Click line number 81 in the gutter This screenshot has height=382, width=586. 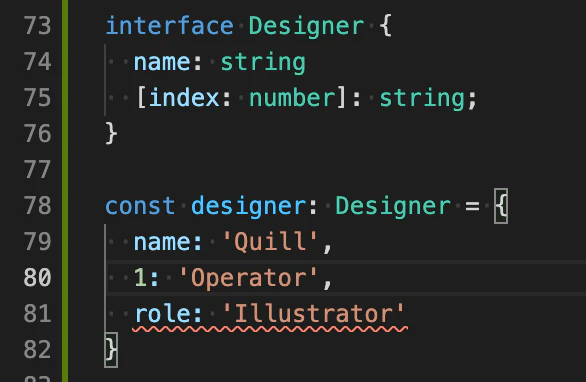37,313
